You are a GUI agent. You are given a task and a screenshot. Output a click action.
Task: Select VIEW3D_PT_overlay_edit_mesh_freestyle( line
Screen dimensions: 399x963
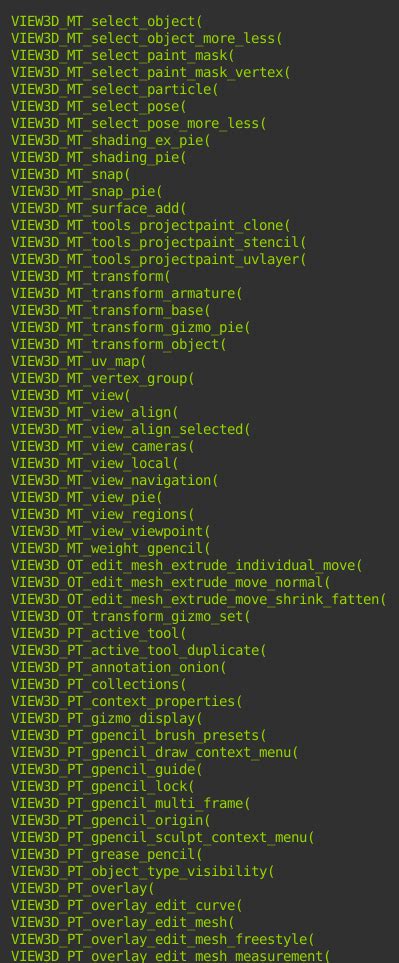pyautogui.click(x=163, y=939)
